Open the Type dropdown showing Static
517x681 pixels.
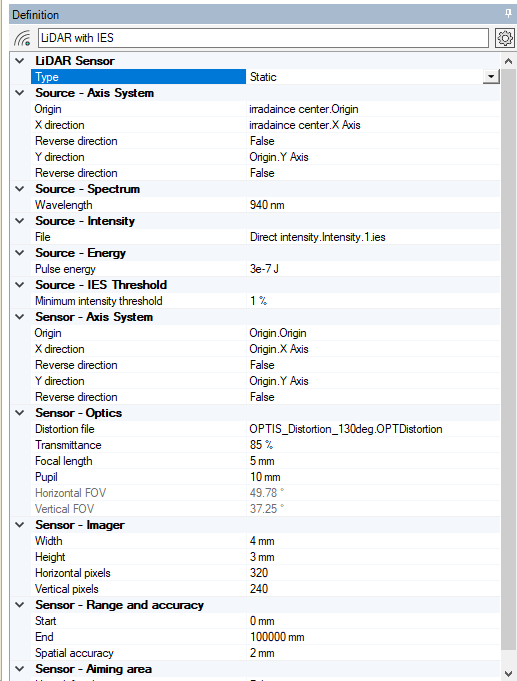(491, 77)
